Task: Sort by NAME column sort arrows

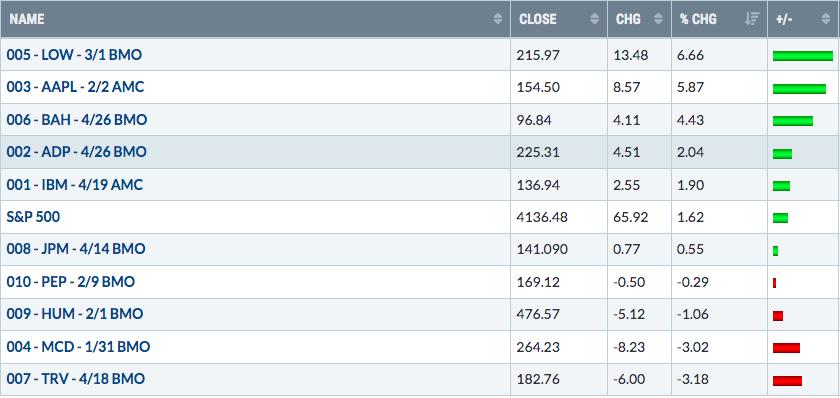Action: click(x=498, y=19)
